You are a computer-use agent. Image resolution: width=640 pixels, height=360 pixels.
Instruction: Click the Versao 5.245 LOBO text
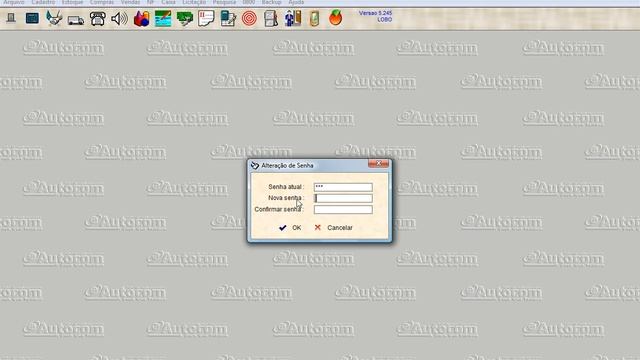(375, 16)
